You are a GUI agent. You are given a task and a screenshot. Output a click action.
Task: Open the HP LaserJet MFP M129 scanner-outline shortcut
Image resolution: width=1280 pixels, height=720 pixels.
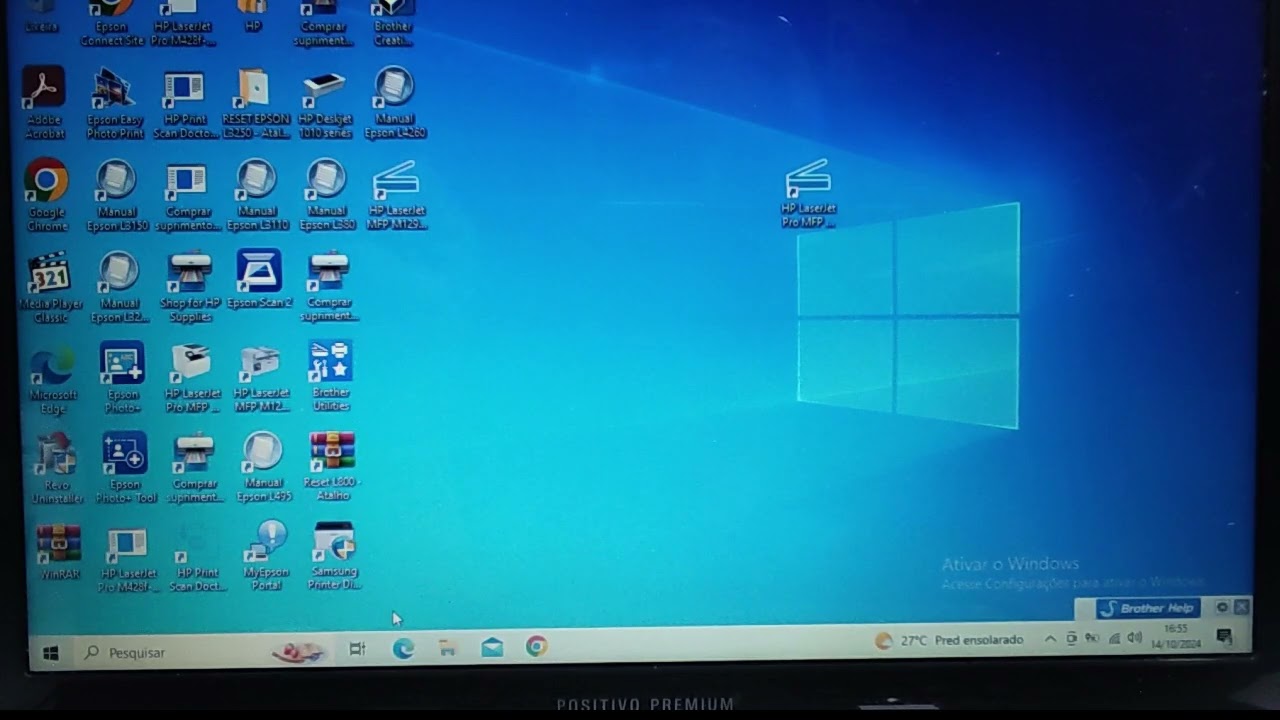point(396,194)
